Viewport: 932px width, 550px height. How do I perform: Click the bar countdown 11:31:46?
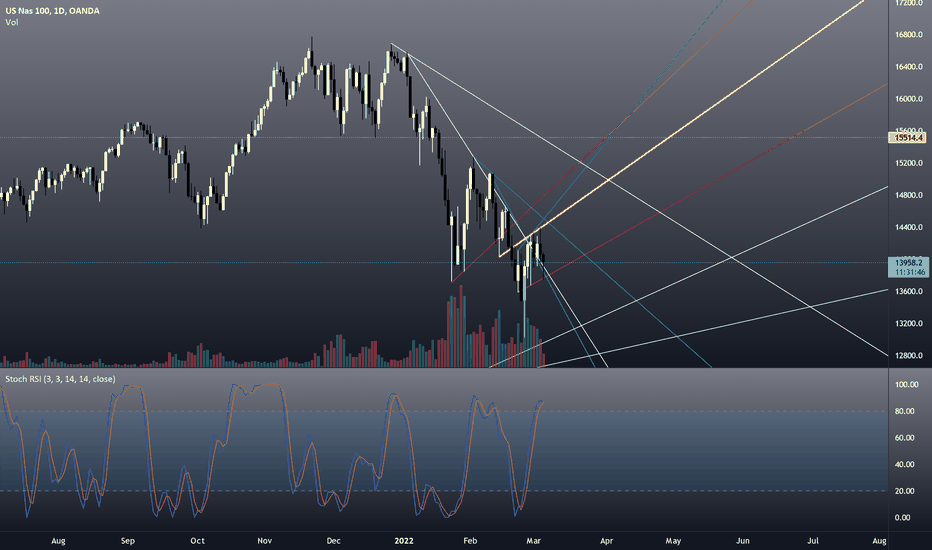tap(908, 272)
